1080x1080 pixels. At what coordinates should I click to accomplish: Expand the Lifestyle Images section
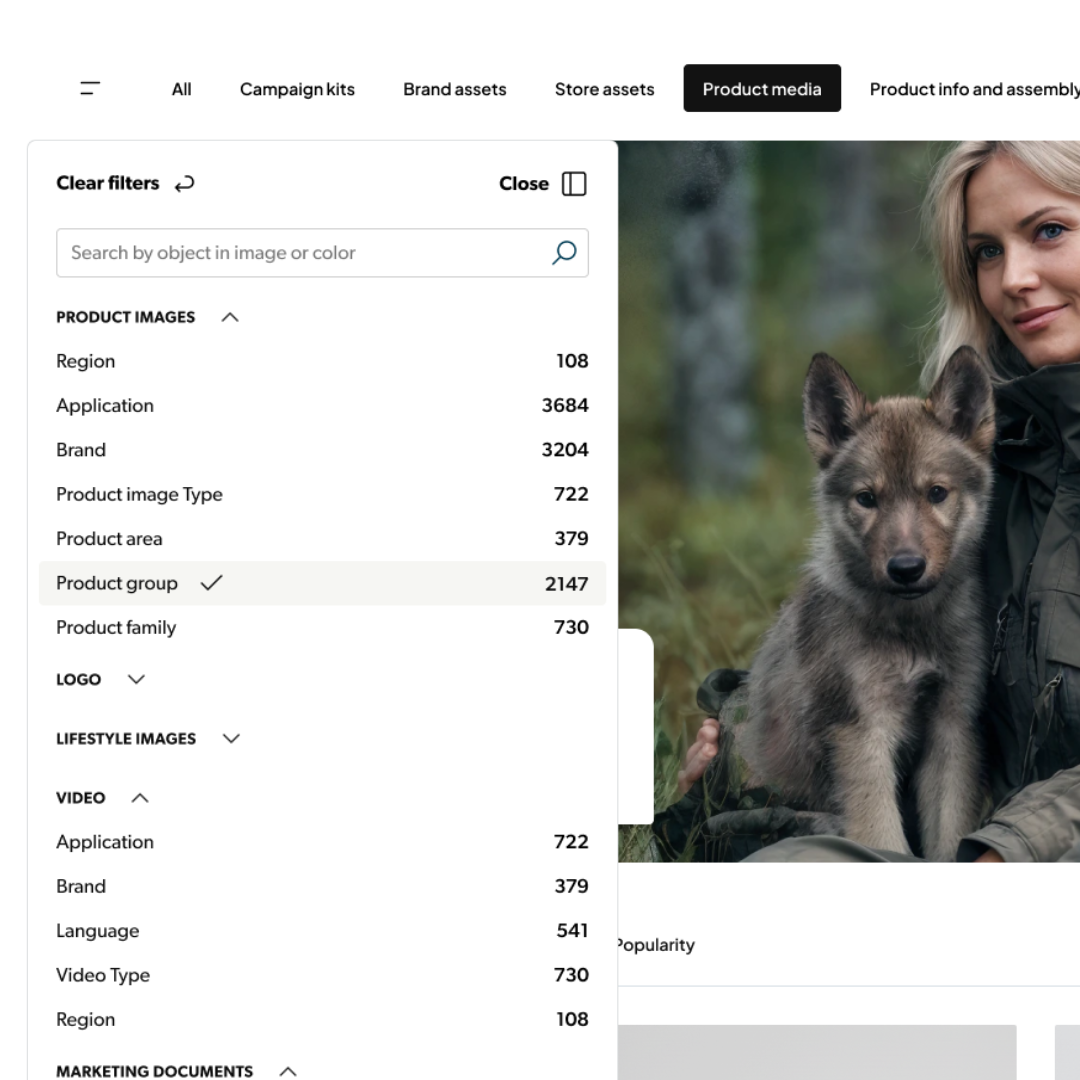coord(231,739)
